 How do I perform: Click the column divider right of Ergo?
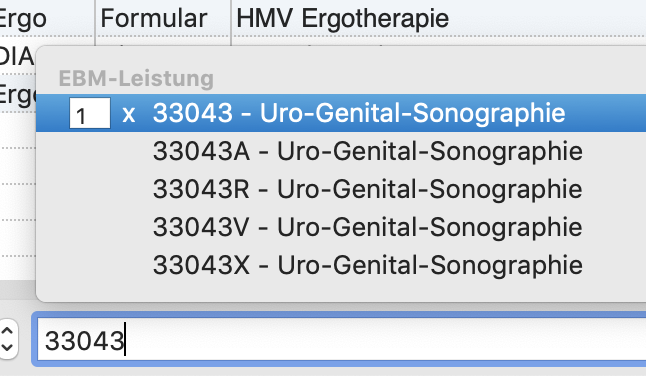point(95,19)
